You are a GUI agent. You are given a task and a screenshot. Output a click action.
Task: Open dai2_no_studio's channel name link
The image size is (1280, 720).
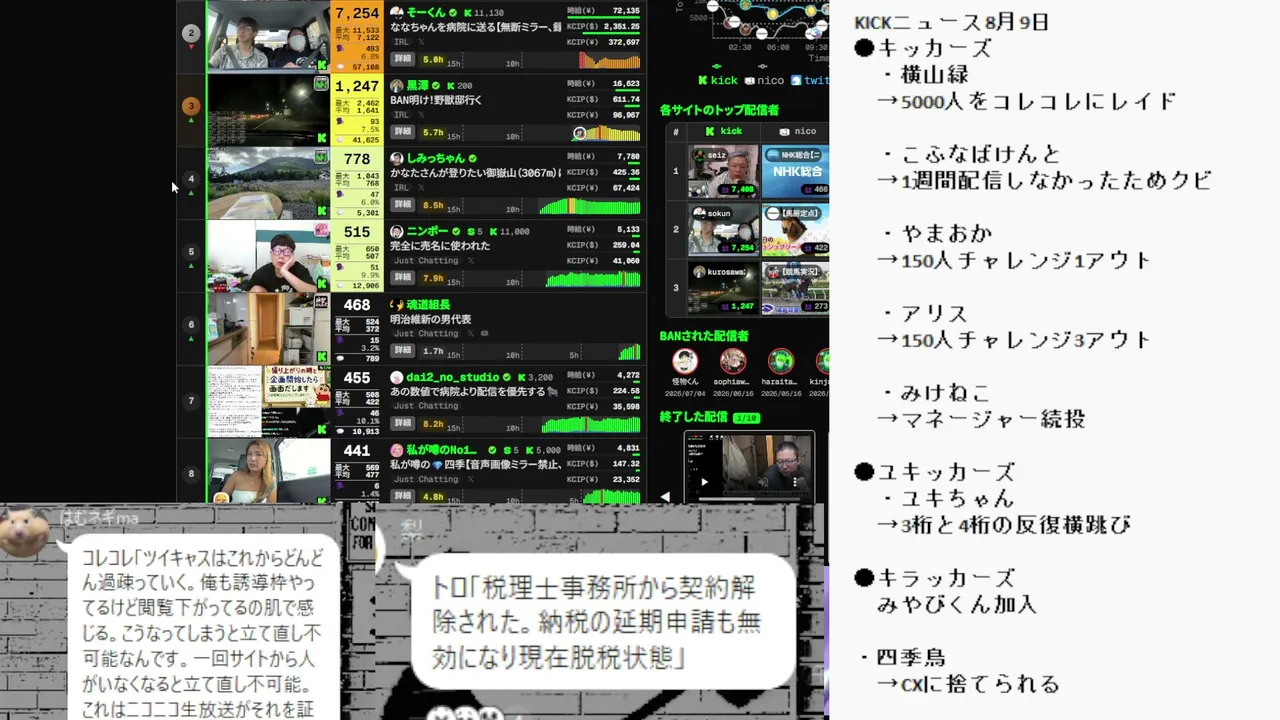point(452,377)
